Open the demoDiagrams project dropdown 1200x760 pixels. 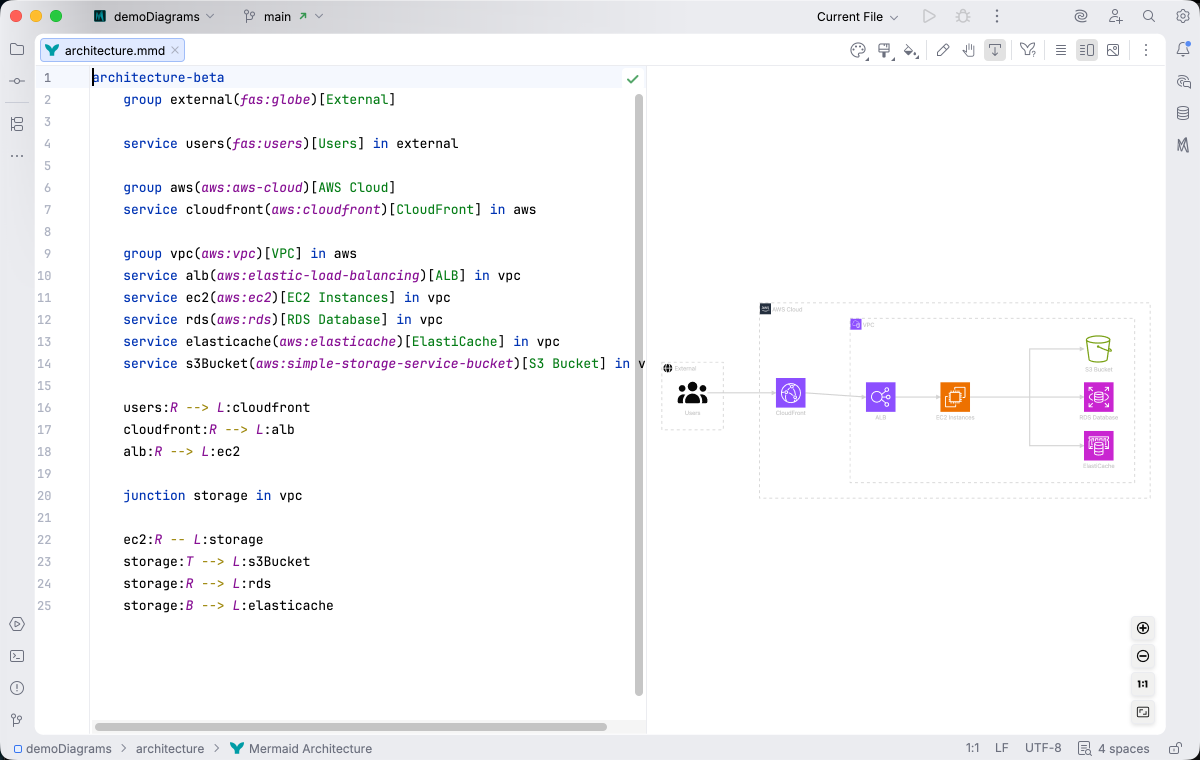[153, 17]
